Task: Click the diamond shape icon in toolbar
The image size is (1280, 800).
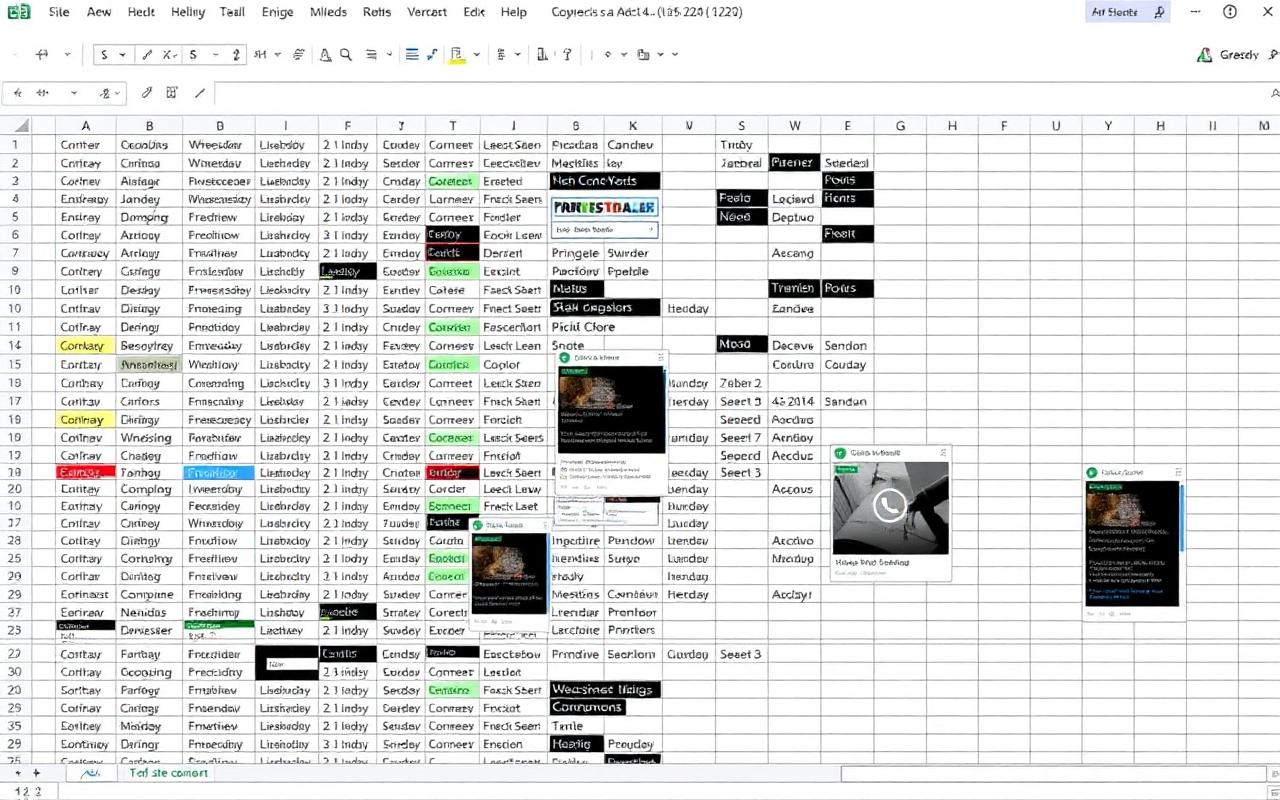Action: pyautogui.click(x=607, y=55)
